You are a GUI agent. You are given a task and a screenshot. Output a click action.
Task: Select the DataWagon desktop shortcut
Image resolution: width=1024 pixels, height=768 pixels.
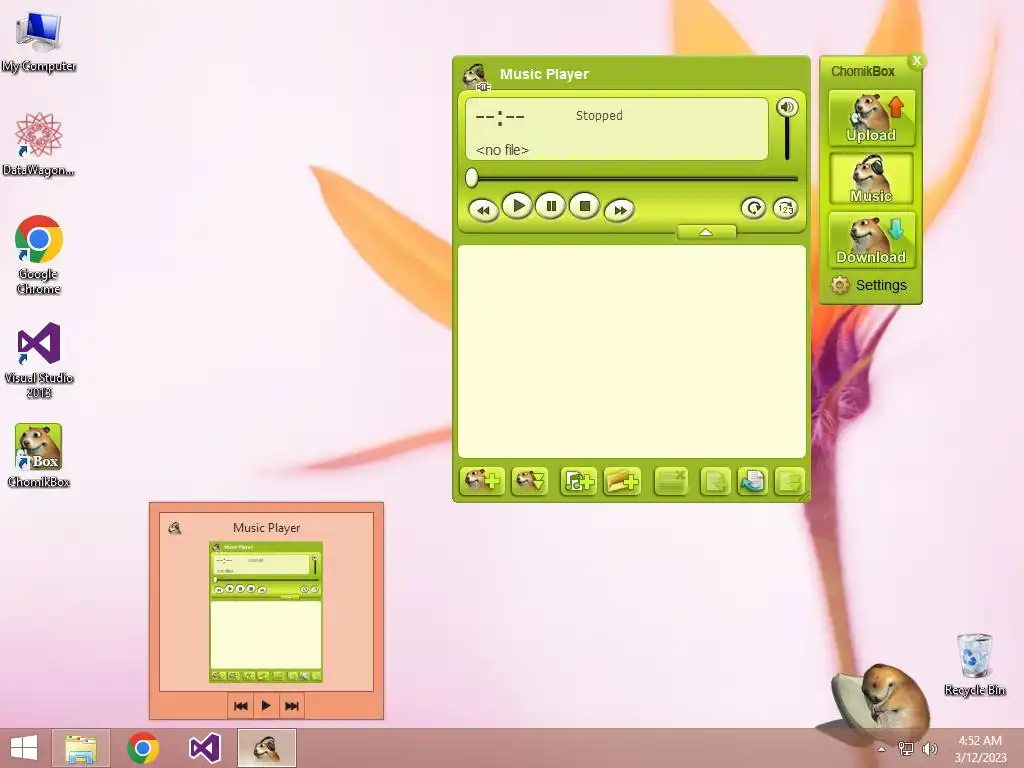coord(39,144)
